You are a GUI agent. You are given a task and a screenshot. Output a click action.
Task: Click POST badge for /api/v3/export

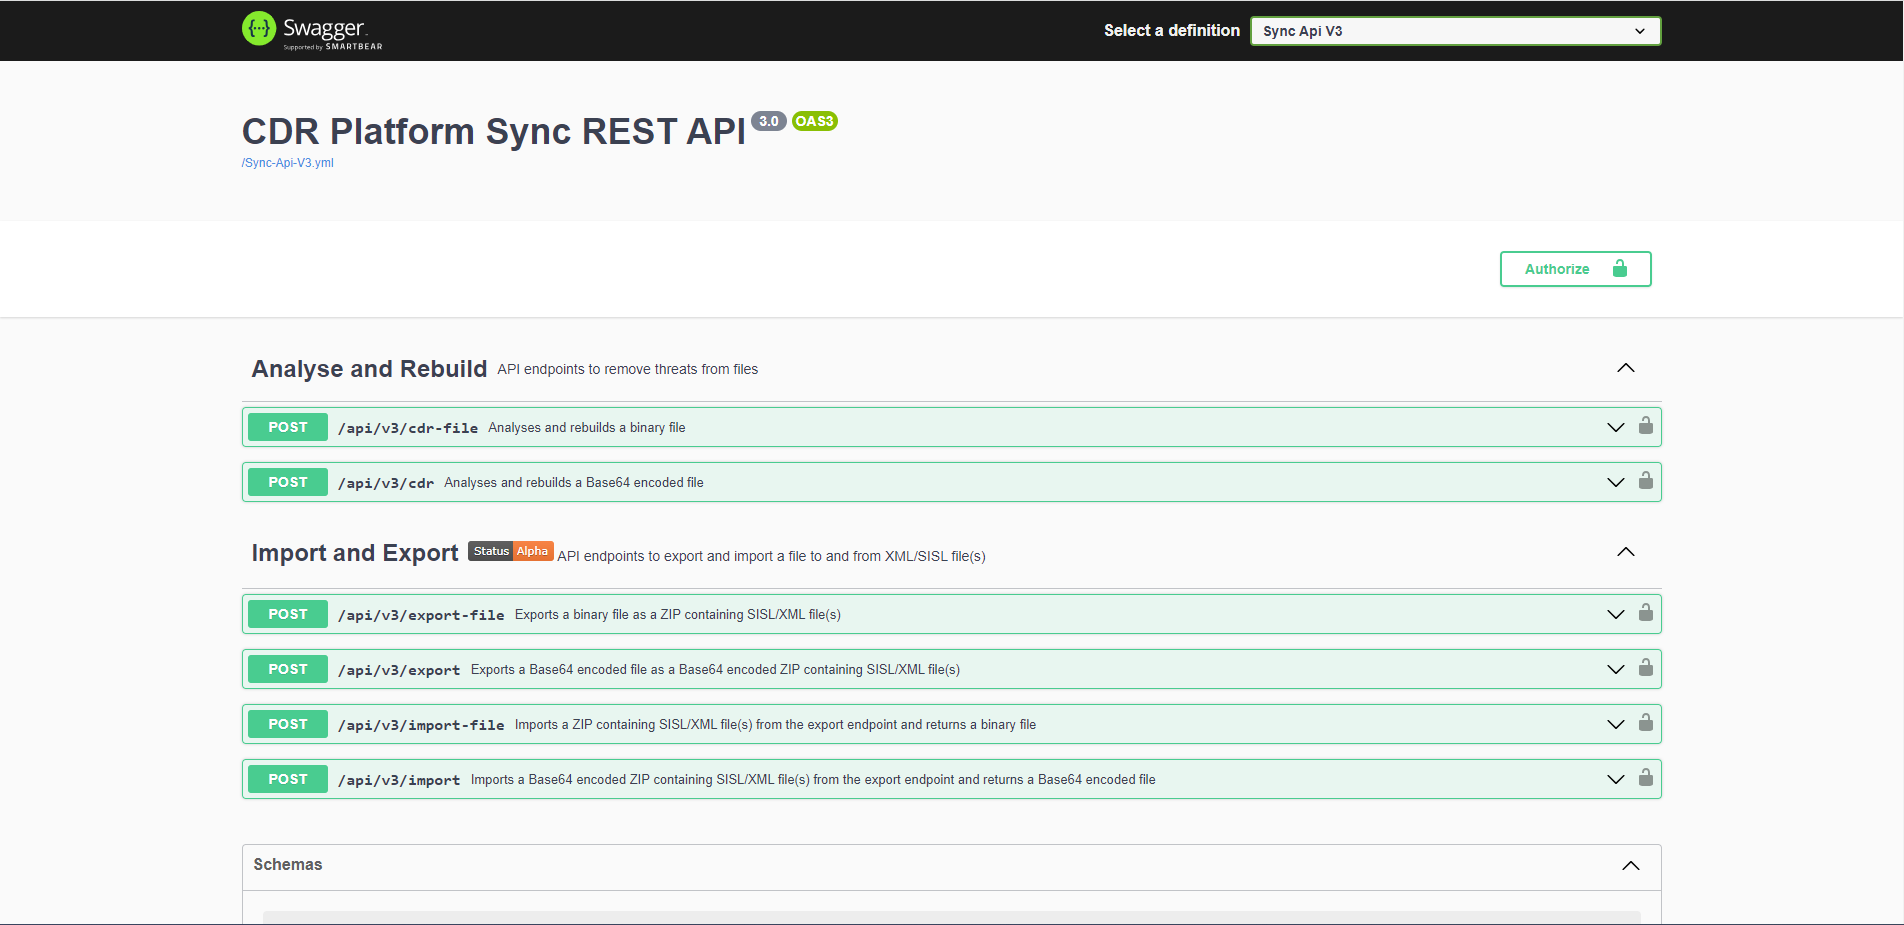click(288, 669)
